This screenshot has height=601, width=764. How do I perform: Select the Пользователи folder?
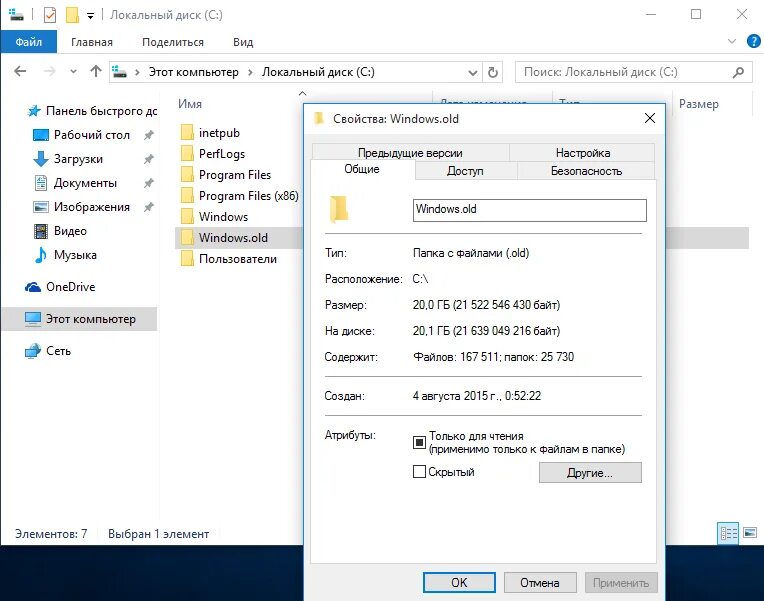(x=229, y=259)
